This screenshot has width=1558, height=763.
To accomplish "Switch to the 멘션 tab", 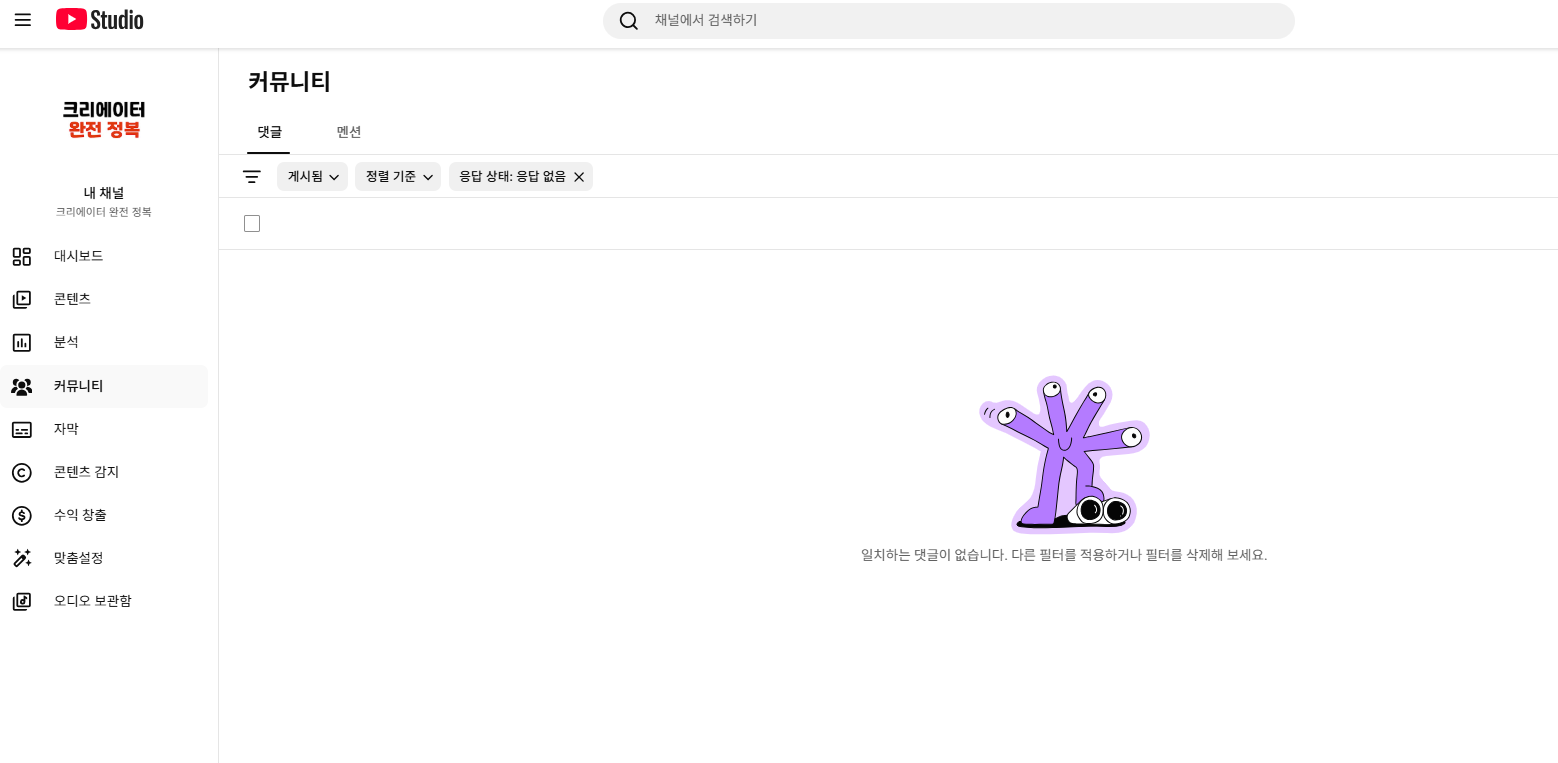I will pos(349,131).
